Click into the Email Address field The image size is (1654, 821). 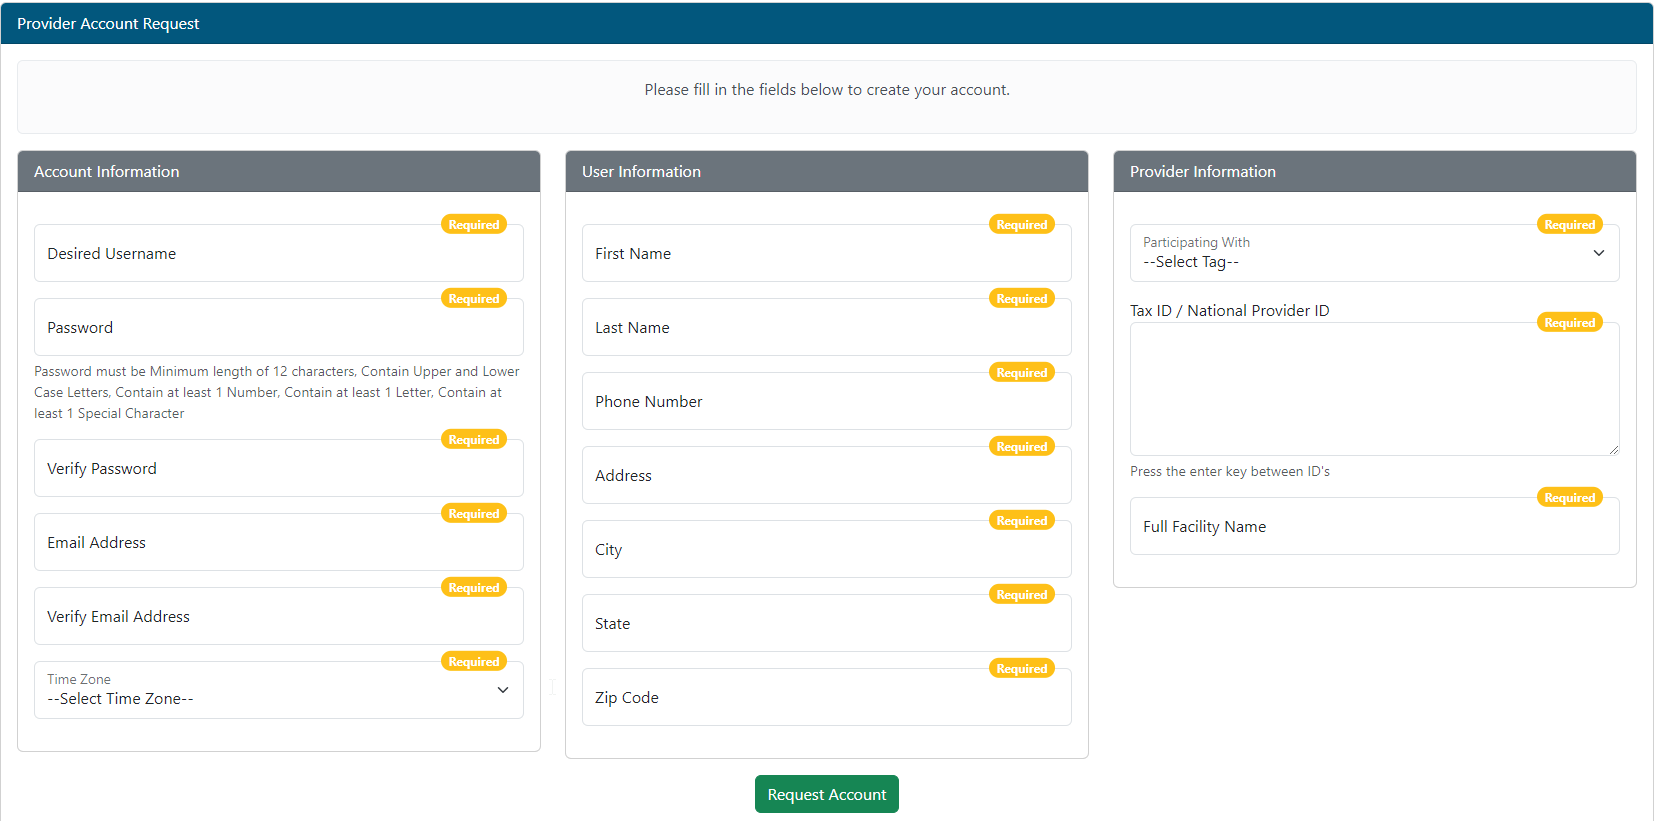pyautogui.click(x=279, y=542)
